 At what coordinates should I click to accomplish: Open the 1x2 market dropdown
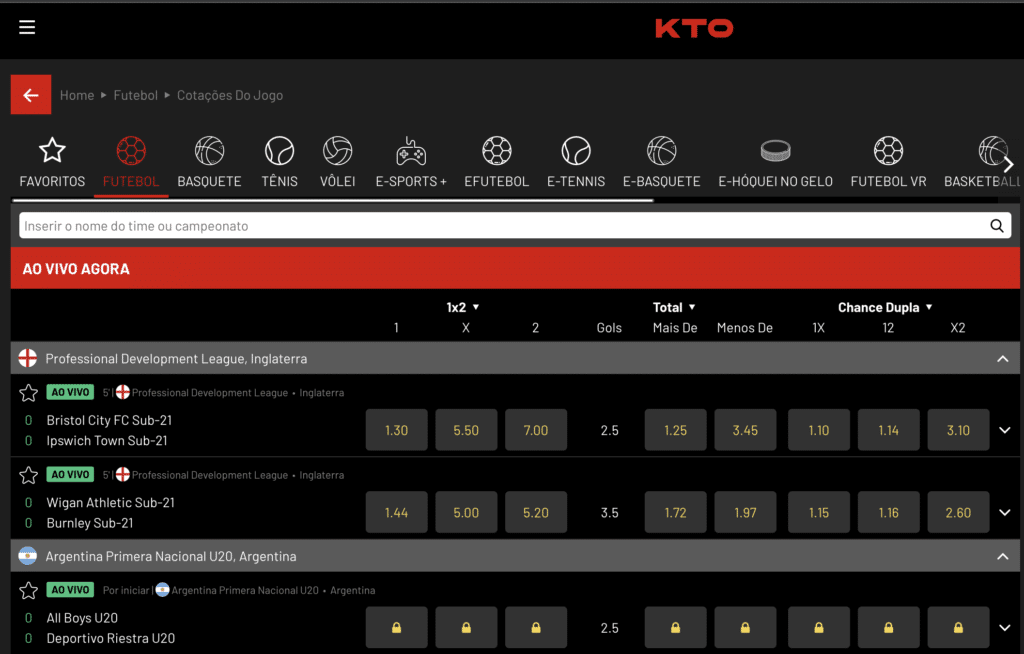pos(463,307)
